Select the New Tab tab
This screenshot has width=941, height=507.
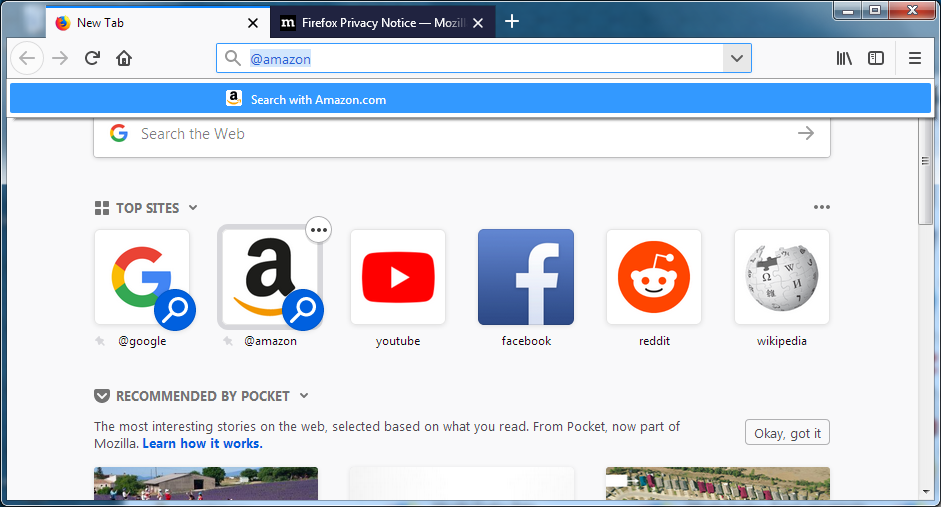[158, 22]
